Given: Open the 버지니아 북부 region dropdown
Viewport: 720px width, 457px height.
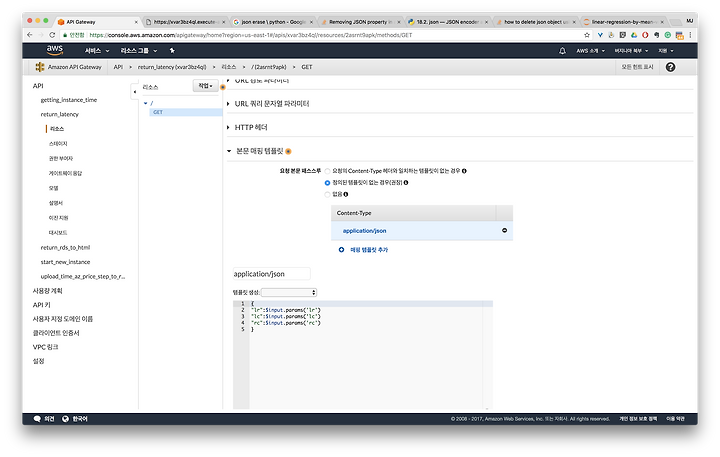Looking at the screenshot, I should pos(631,51).
